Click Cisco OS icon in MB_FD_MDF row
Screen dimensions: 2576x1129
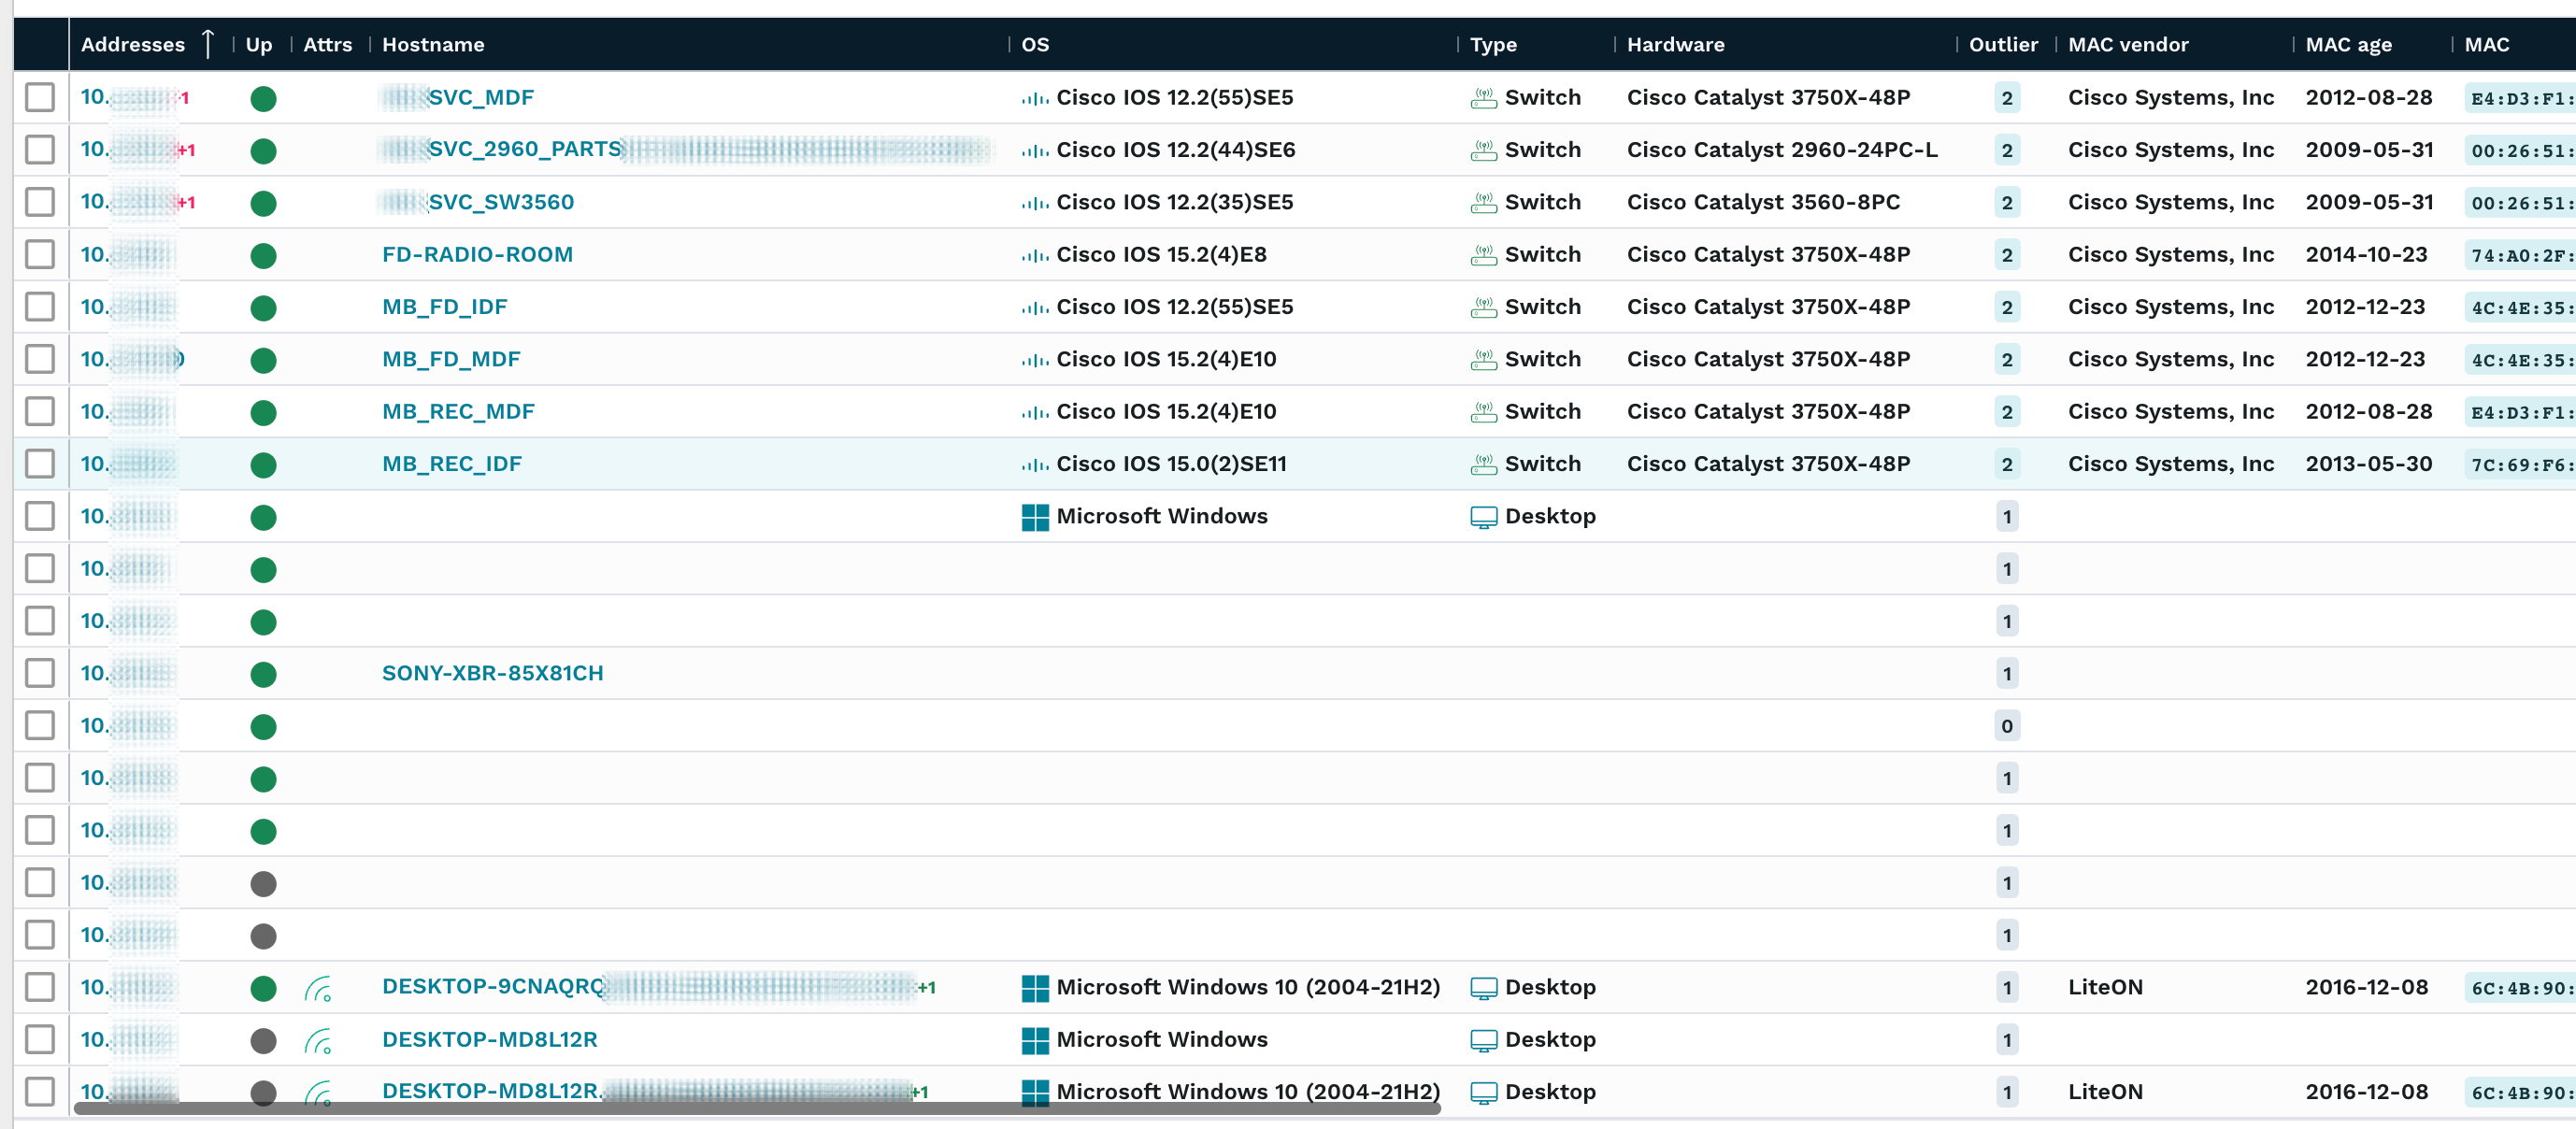1035,360
